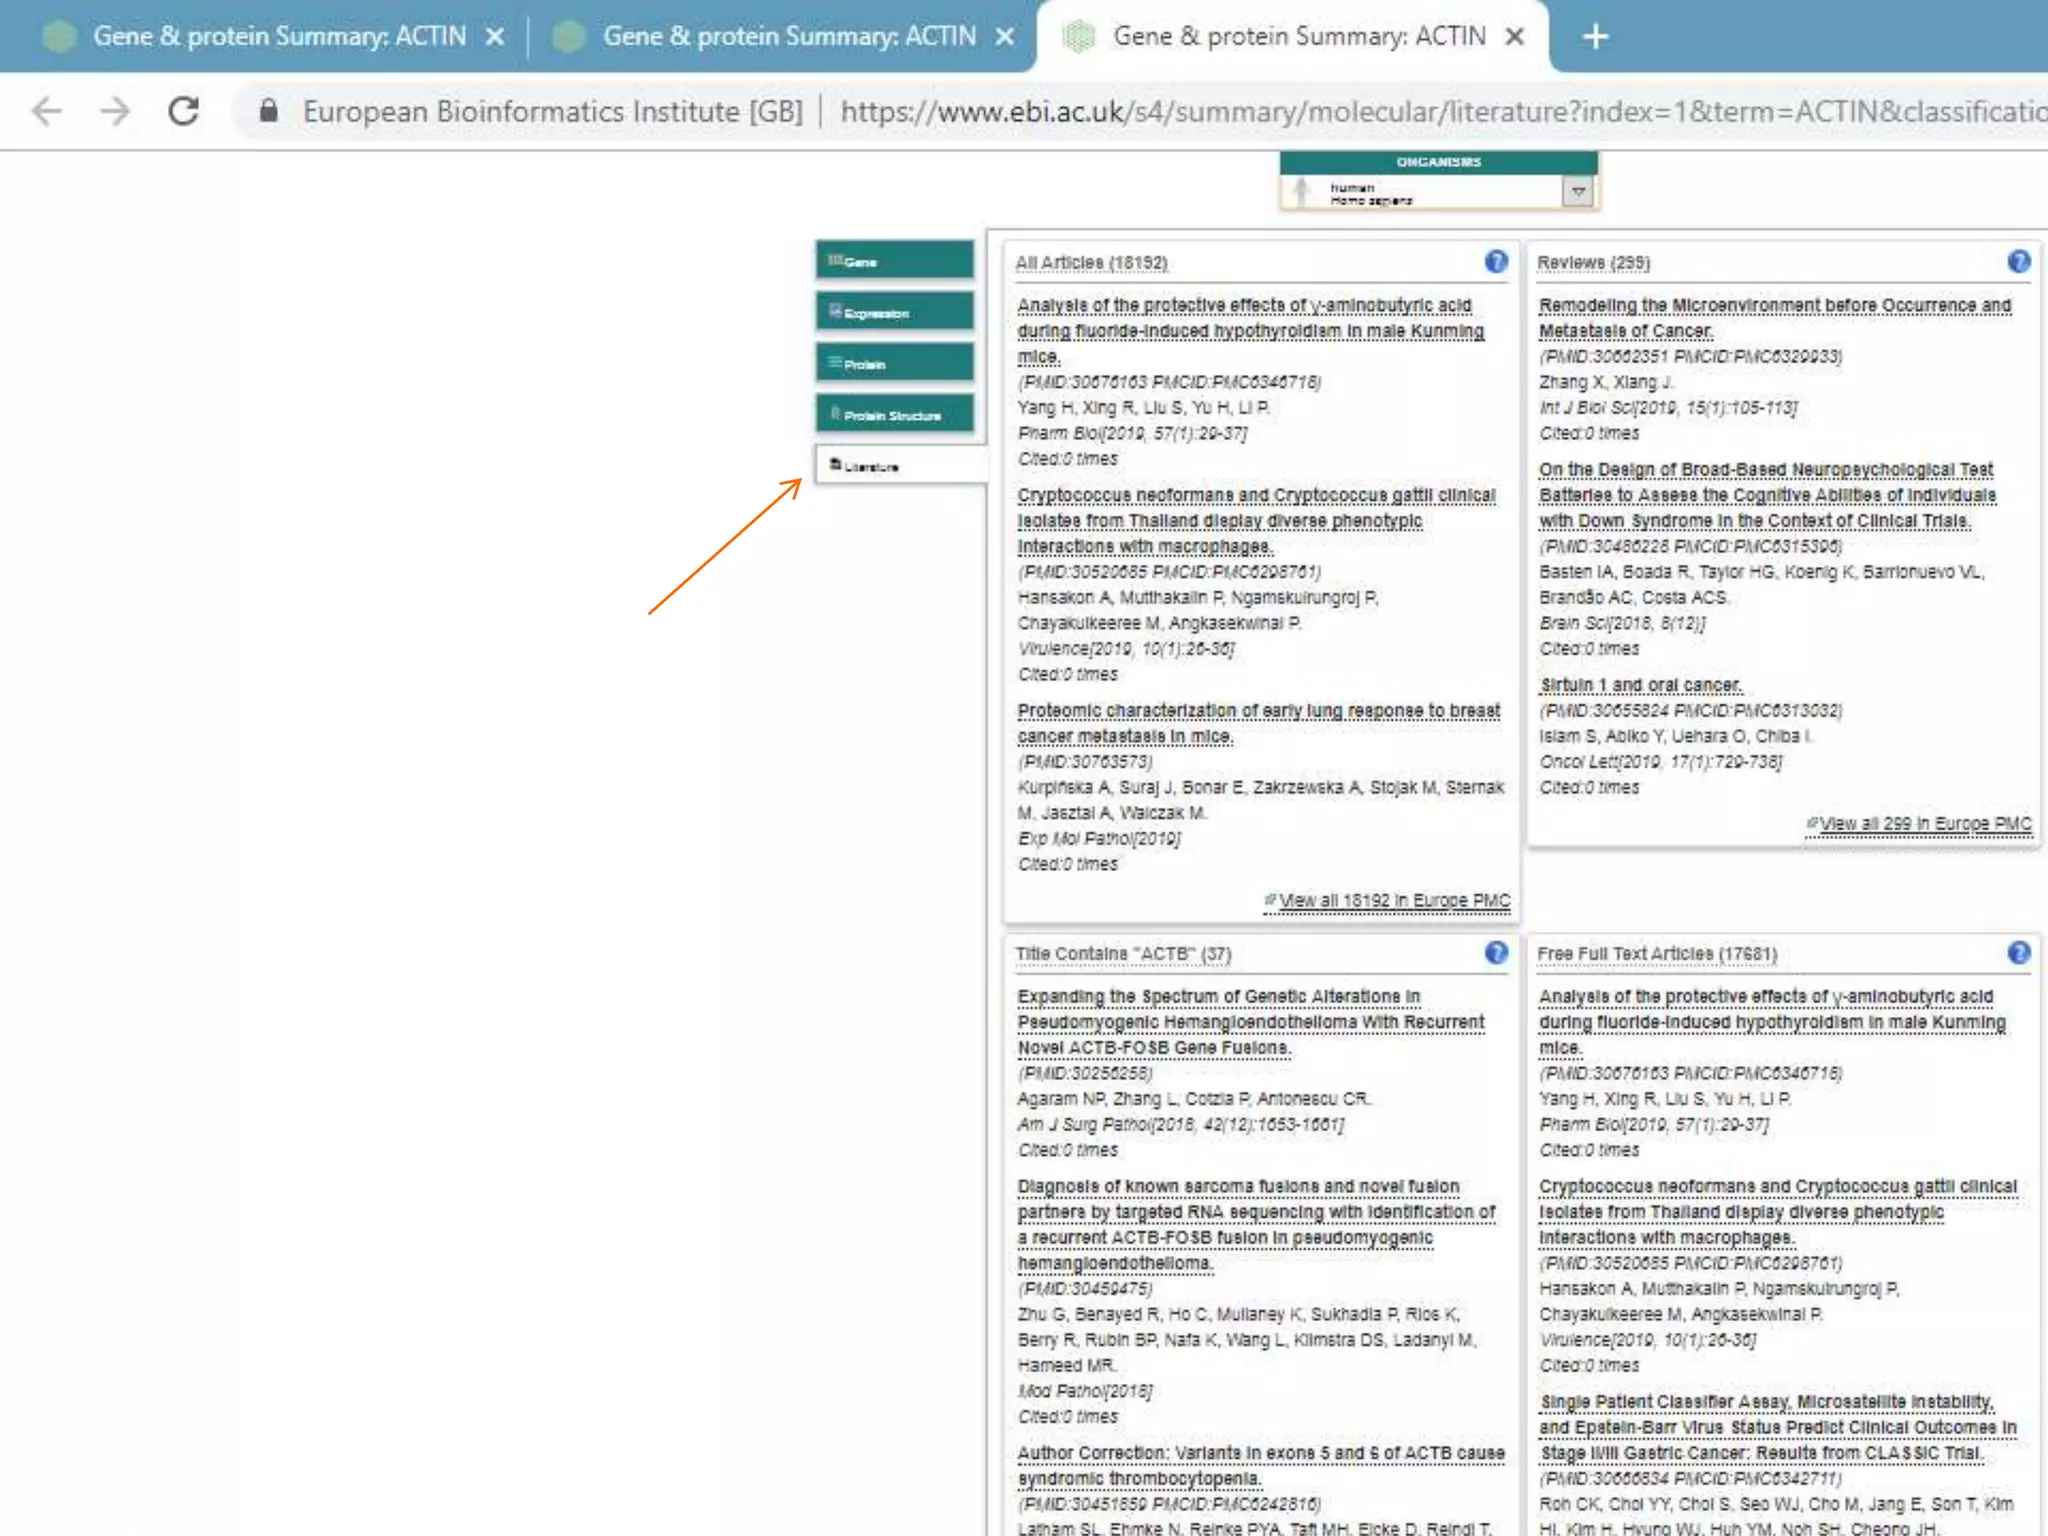Select the Protein sidebar tab
The height and width of the screenshot is (1536, 2048).
coord(894,363)
